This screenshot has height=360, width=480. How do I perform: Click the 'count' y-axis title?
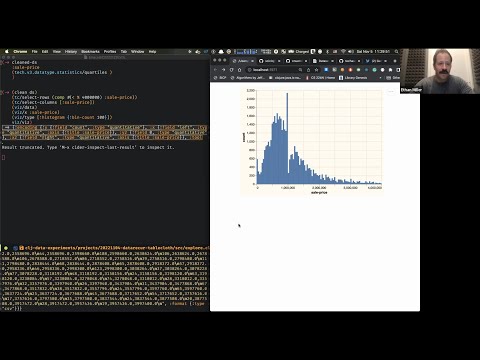244,137
